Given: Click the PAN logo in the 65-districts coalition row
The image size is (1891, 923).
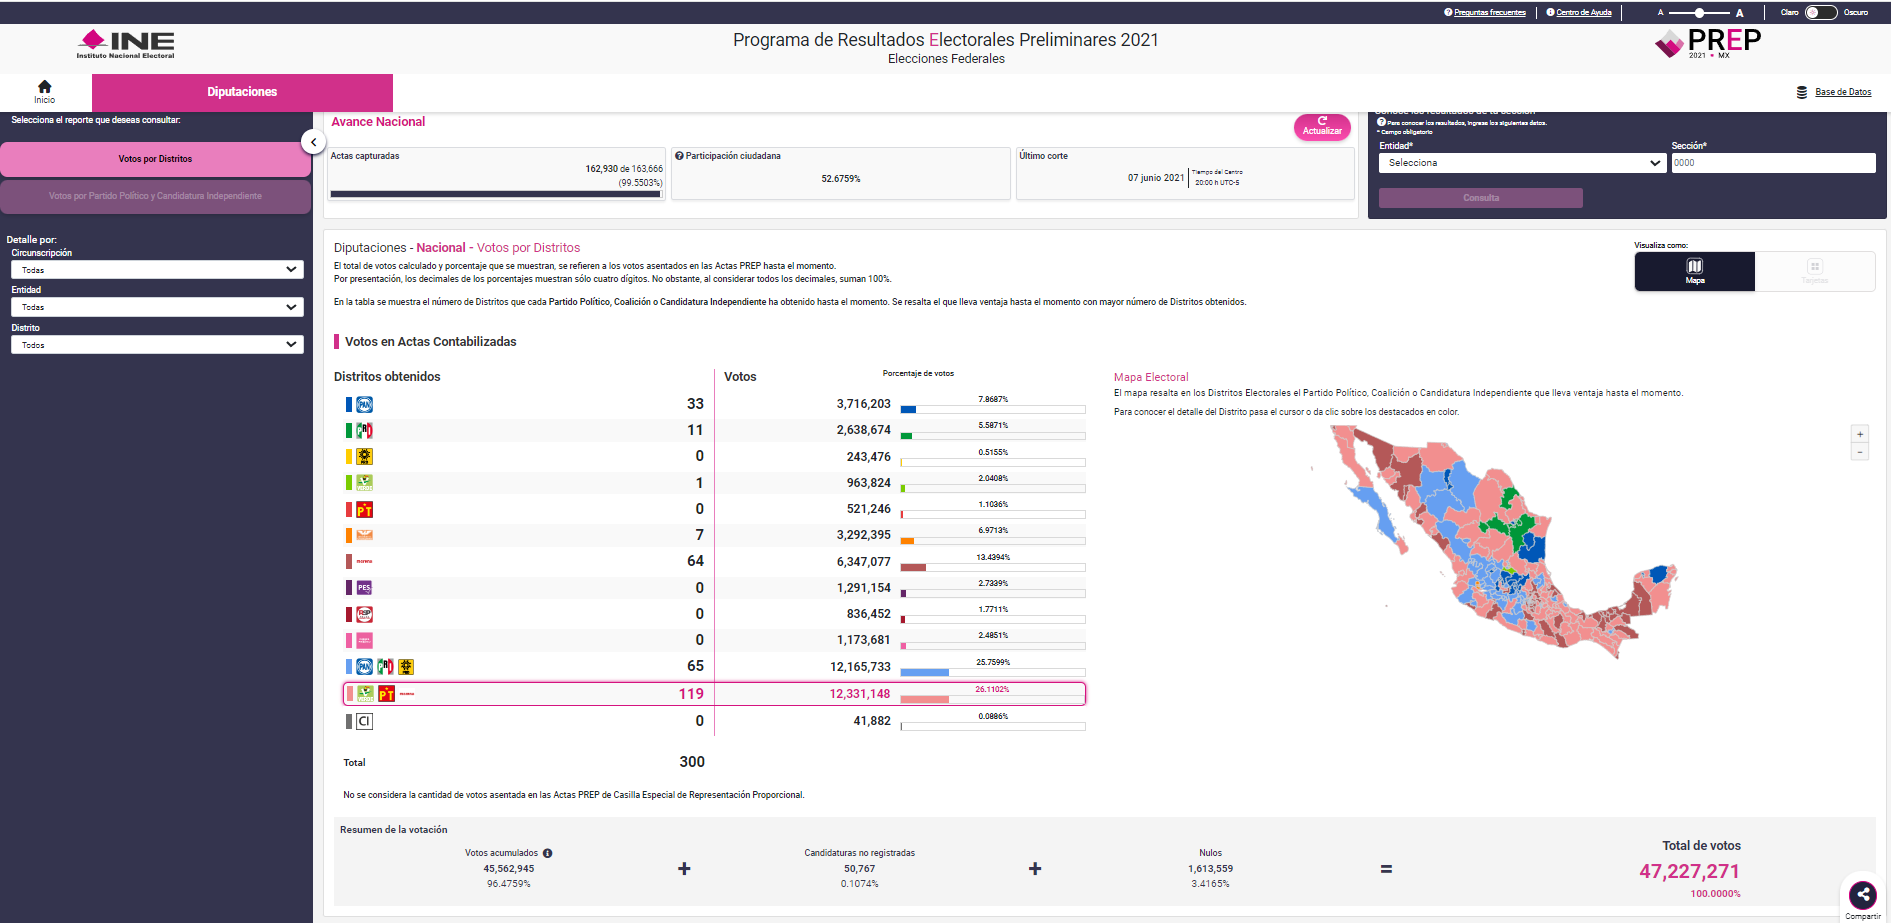Looking at the screenshot, I should pyautogui.click(x=365, y=667).
